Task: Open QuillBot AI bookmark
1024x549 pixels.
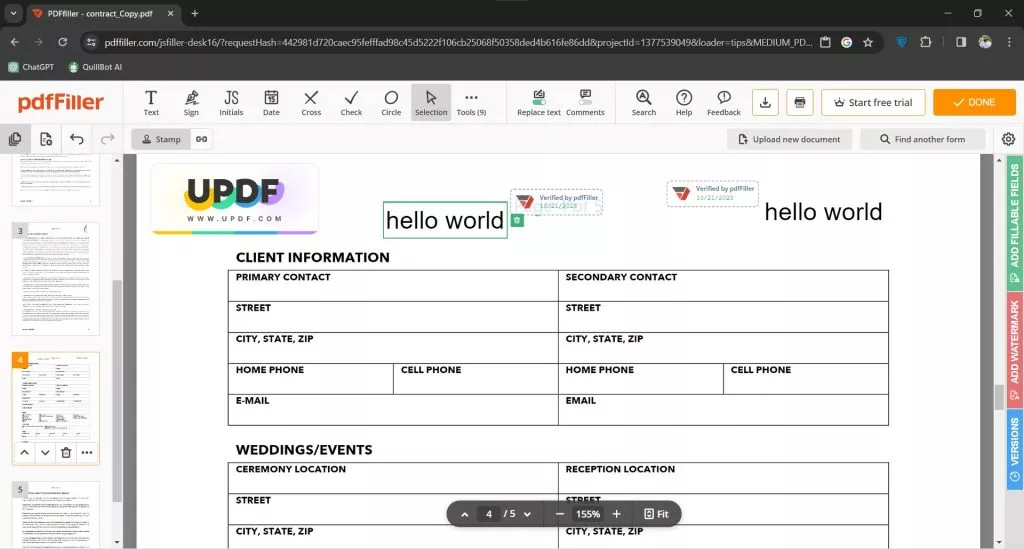Action: tap(96, 67)
